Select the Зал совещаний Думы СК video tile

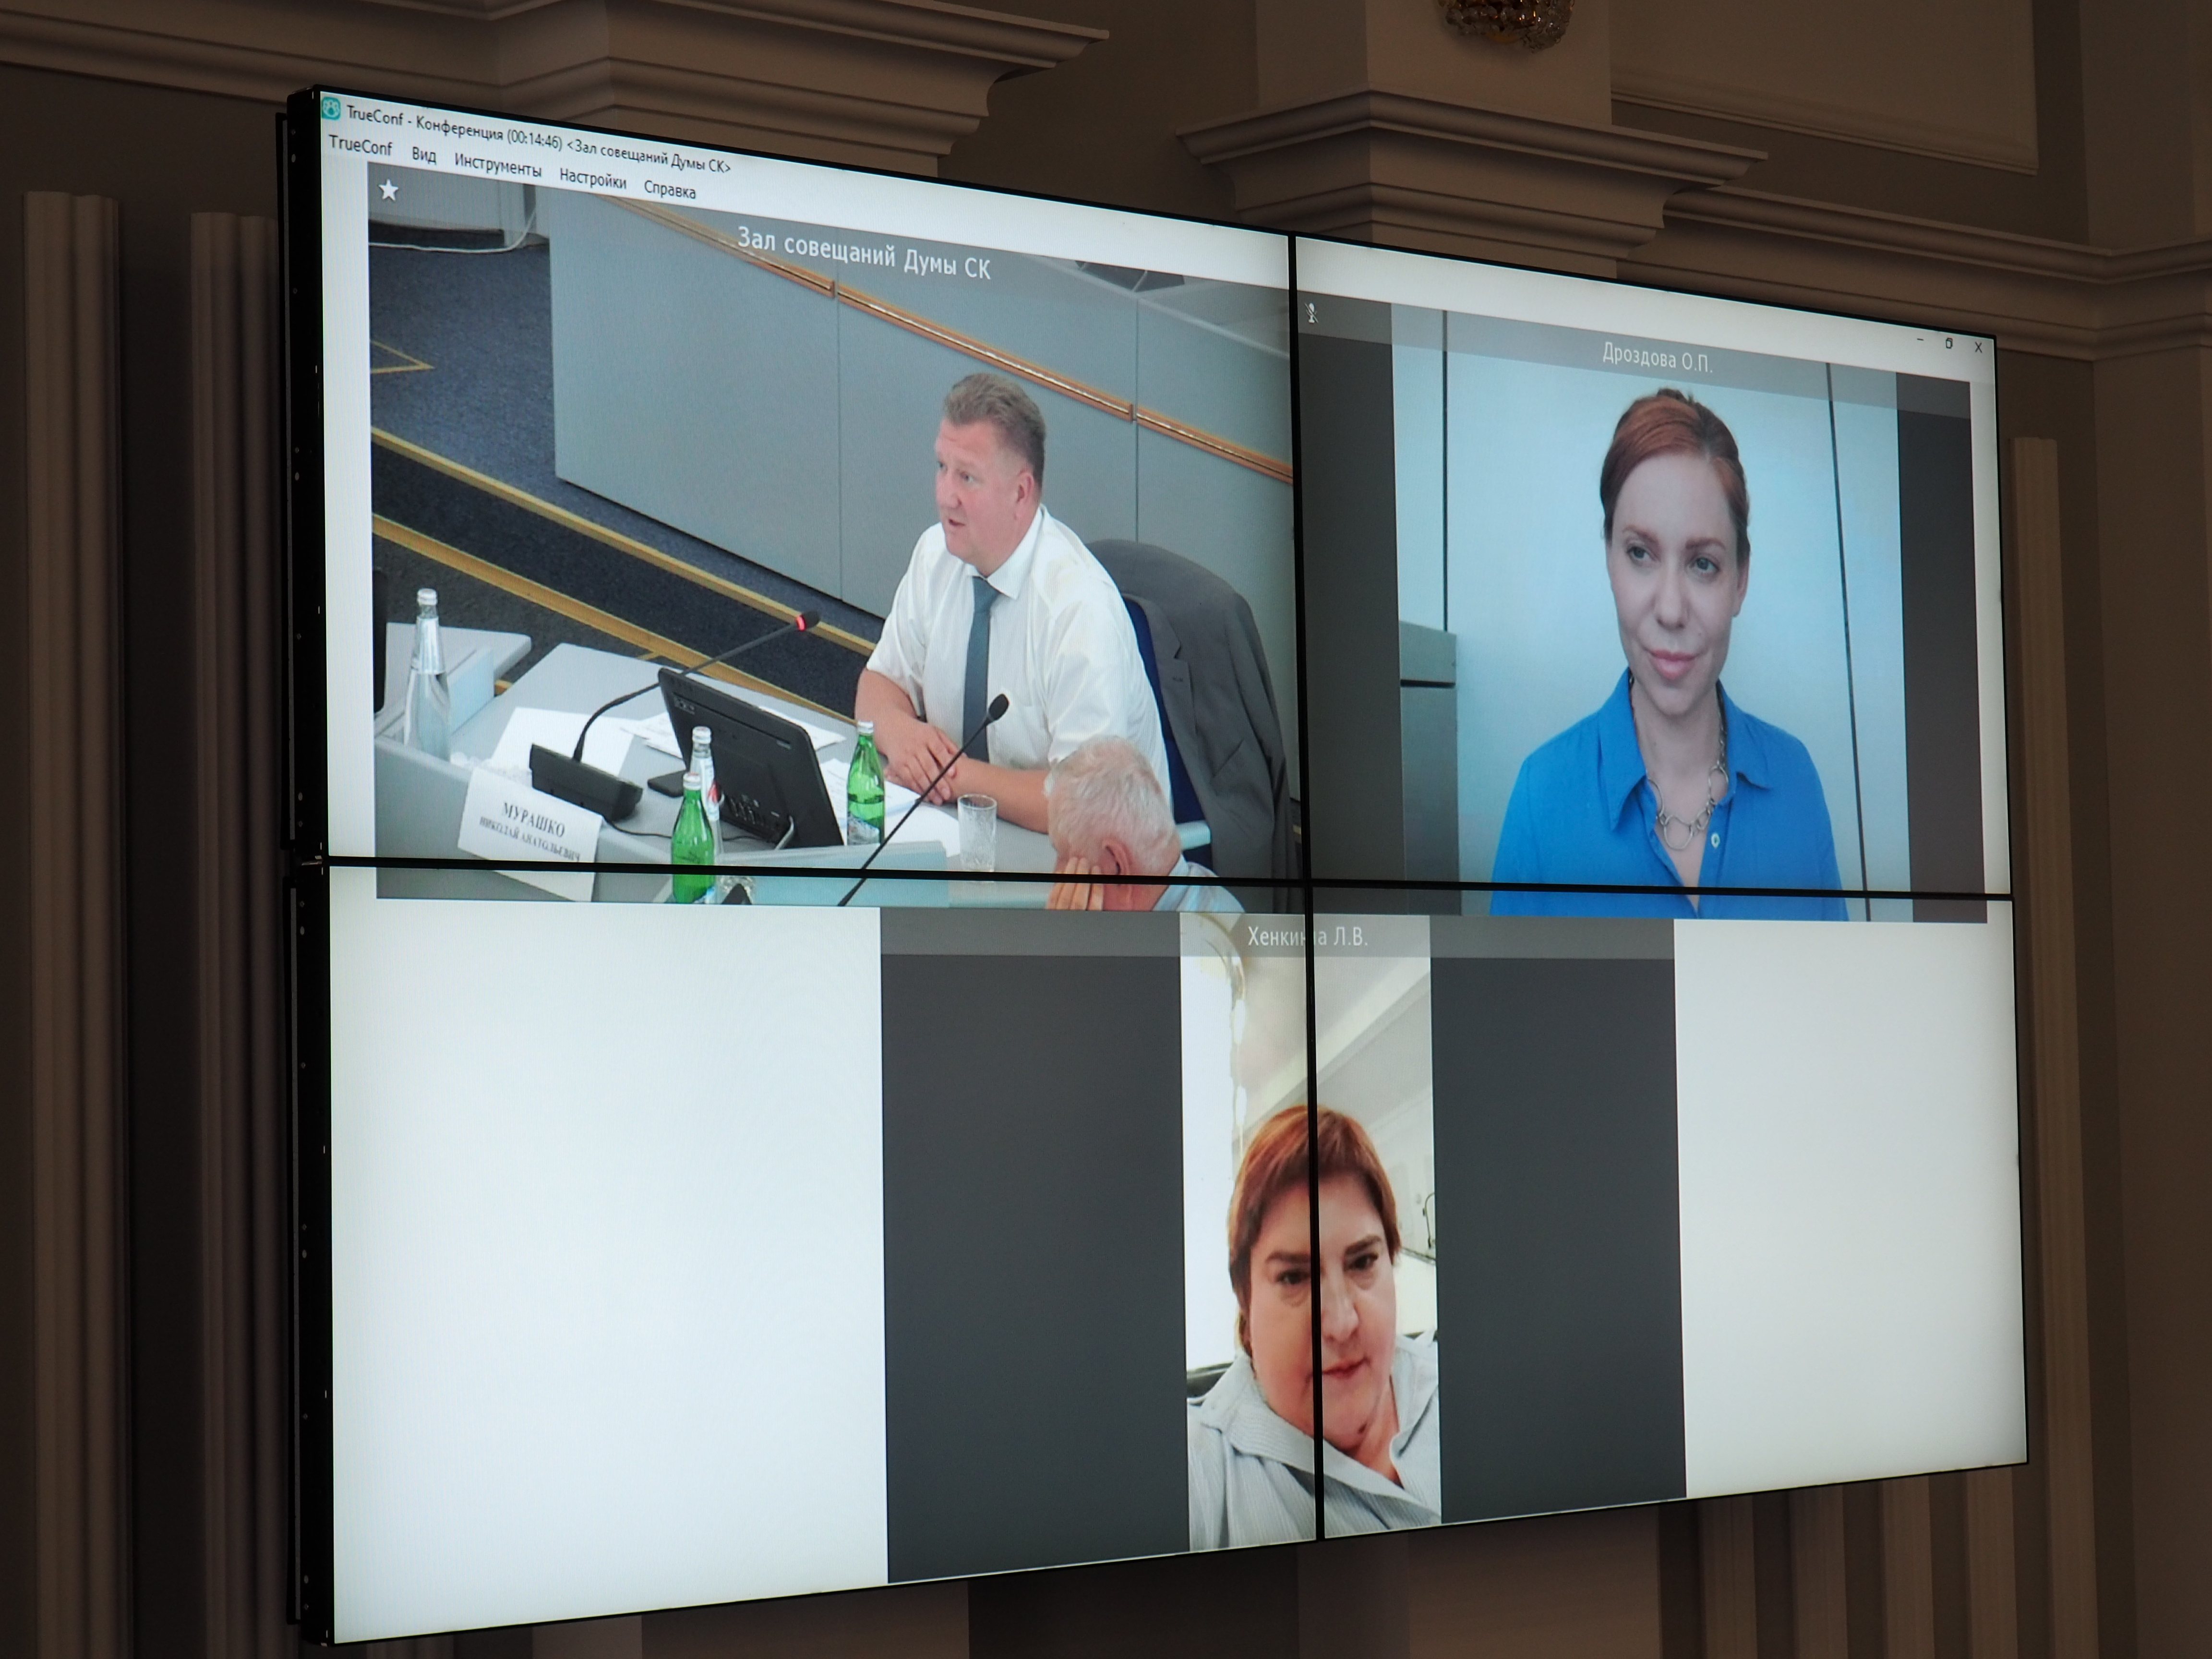pyautogui.click(x=832, y=540)
